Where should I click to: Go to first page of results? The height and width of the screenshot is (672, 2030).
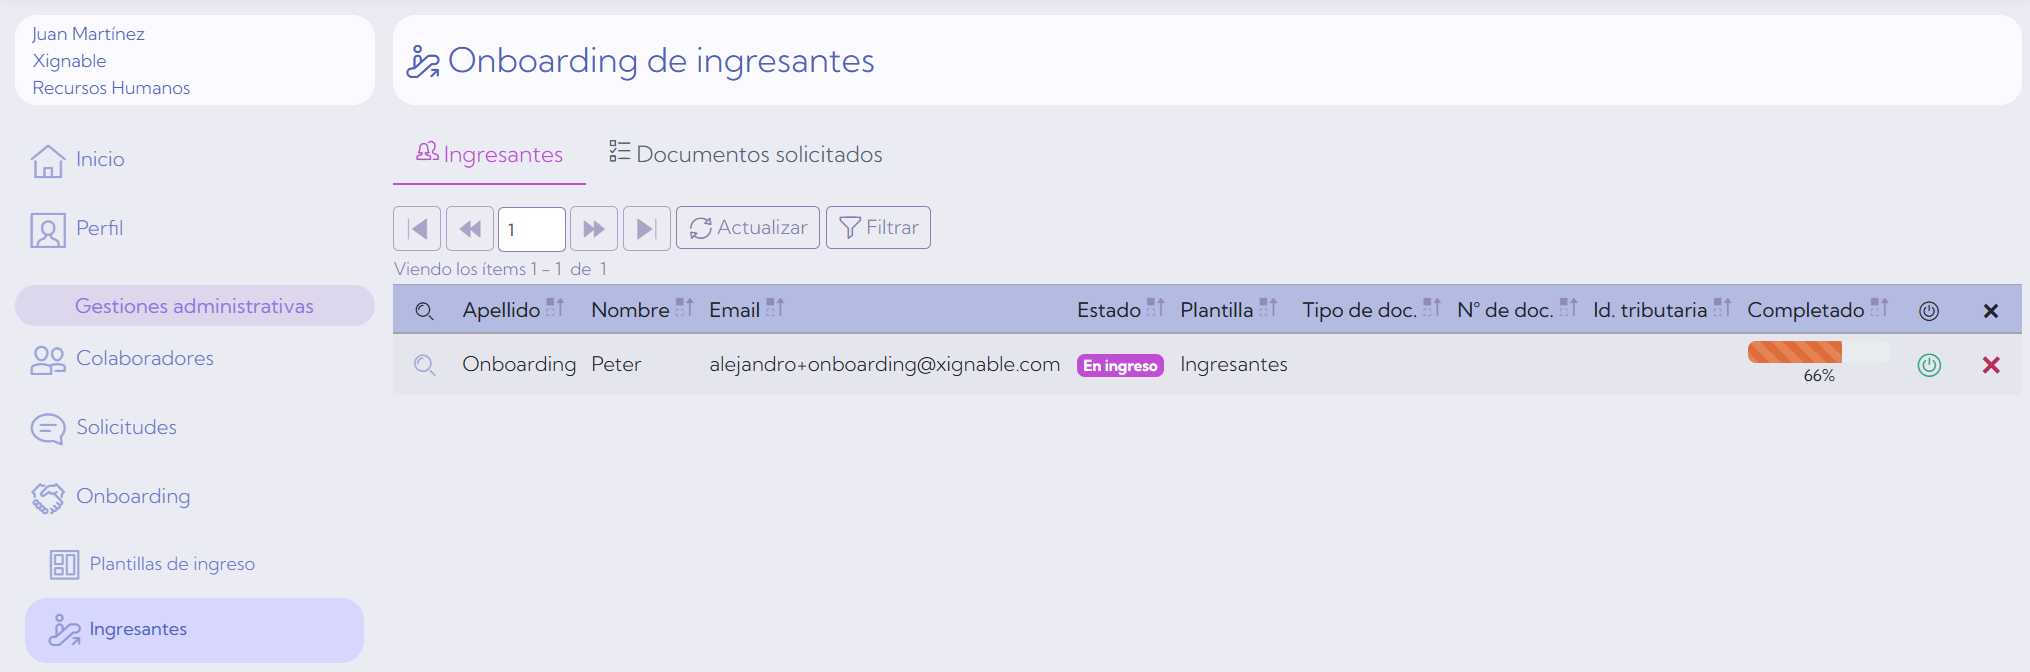tap(417, 228)
